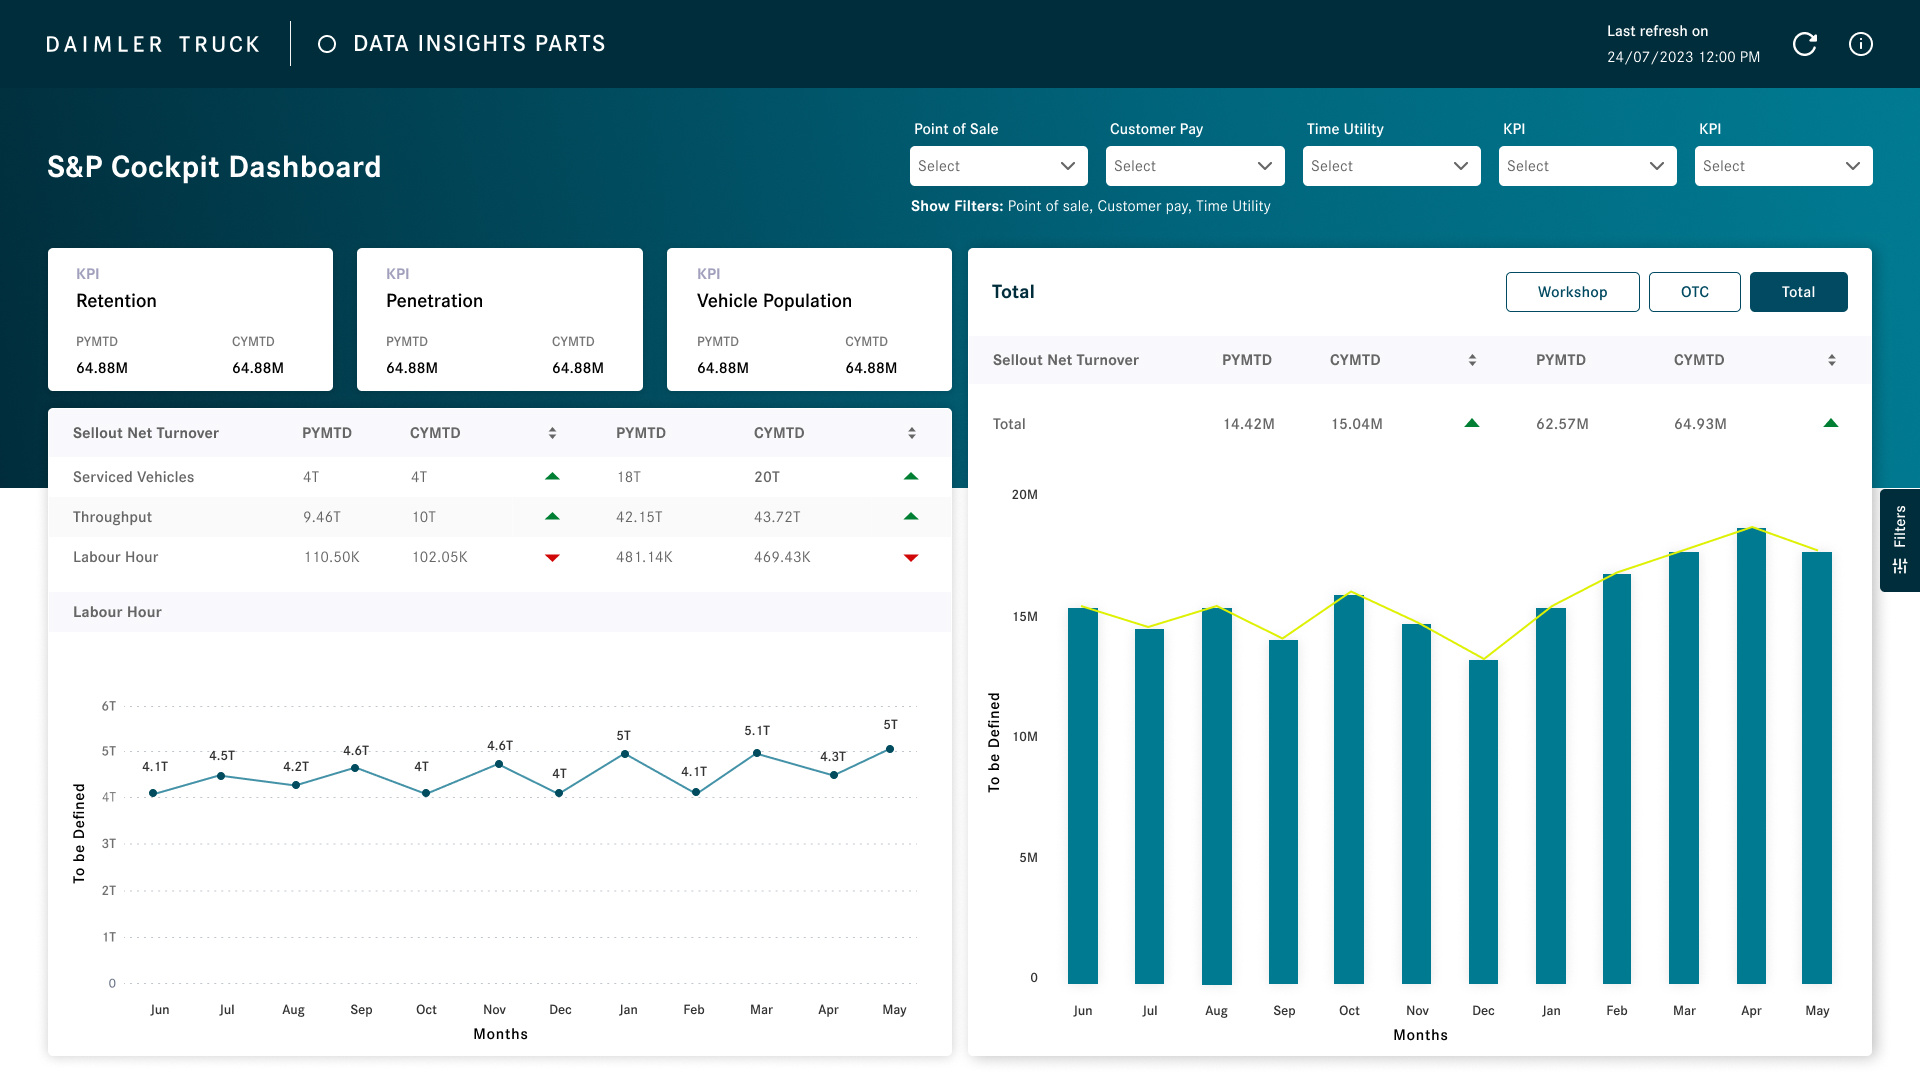Refresh the dashboard data
1920x1080 pixels.
(1805, 44)
